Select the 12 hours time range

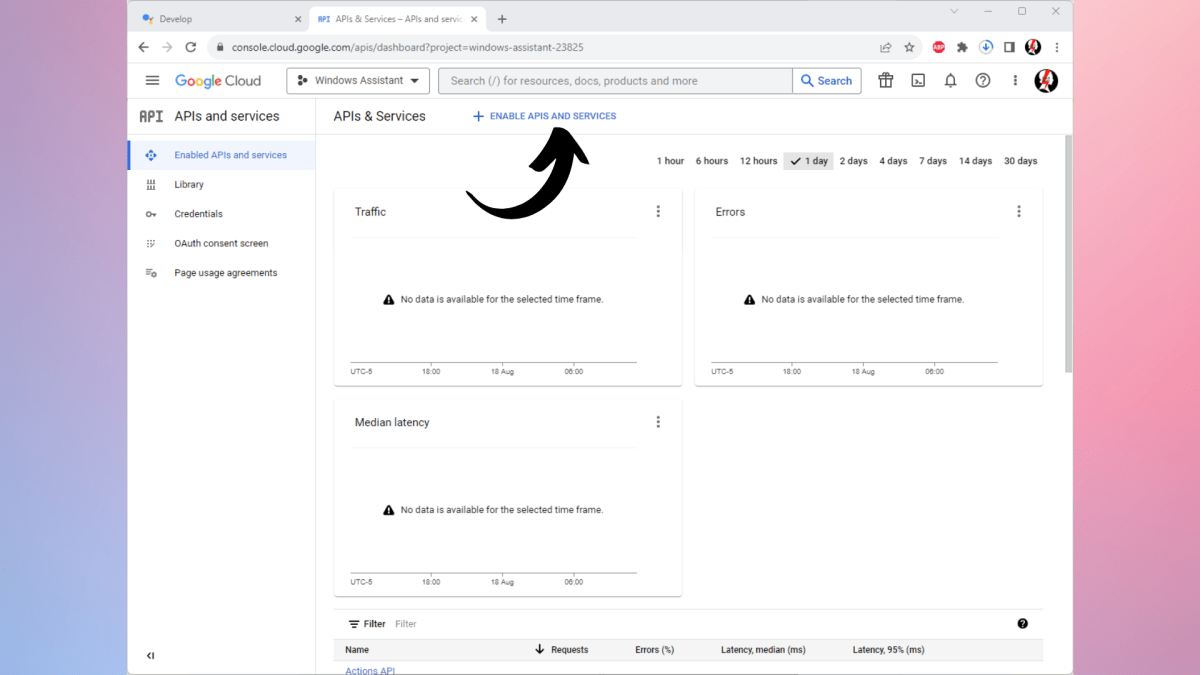tap(758, 161)
